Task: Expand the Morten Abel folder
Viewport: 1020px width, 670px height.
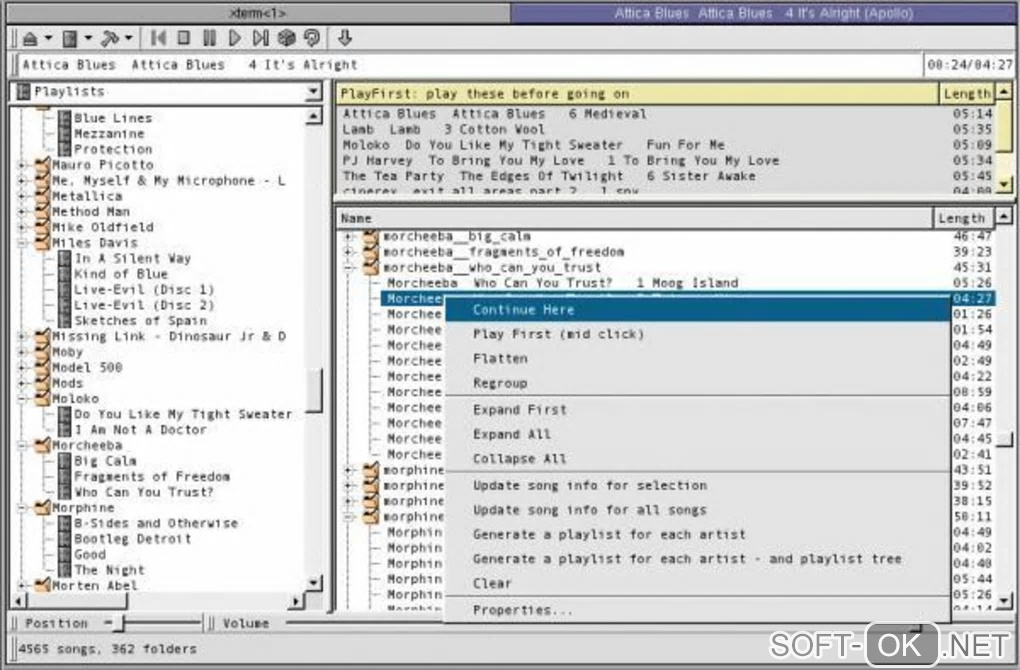Action: tap(23, 586)
